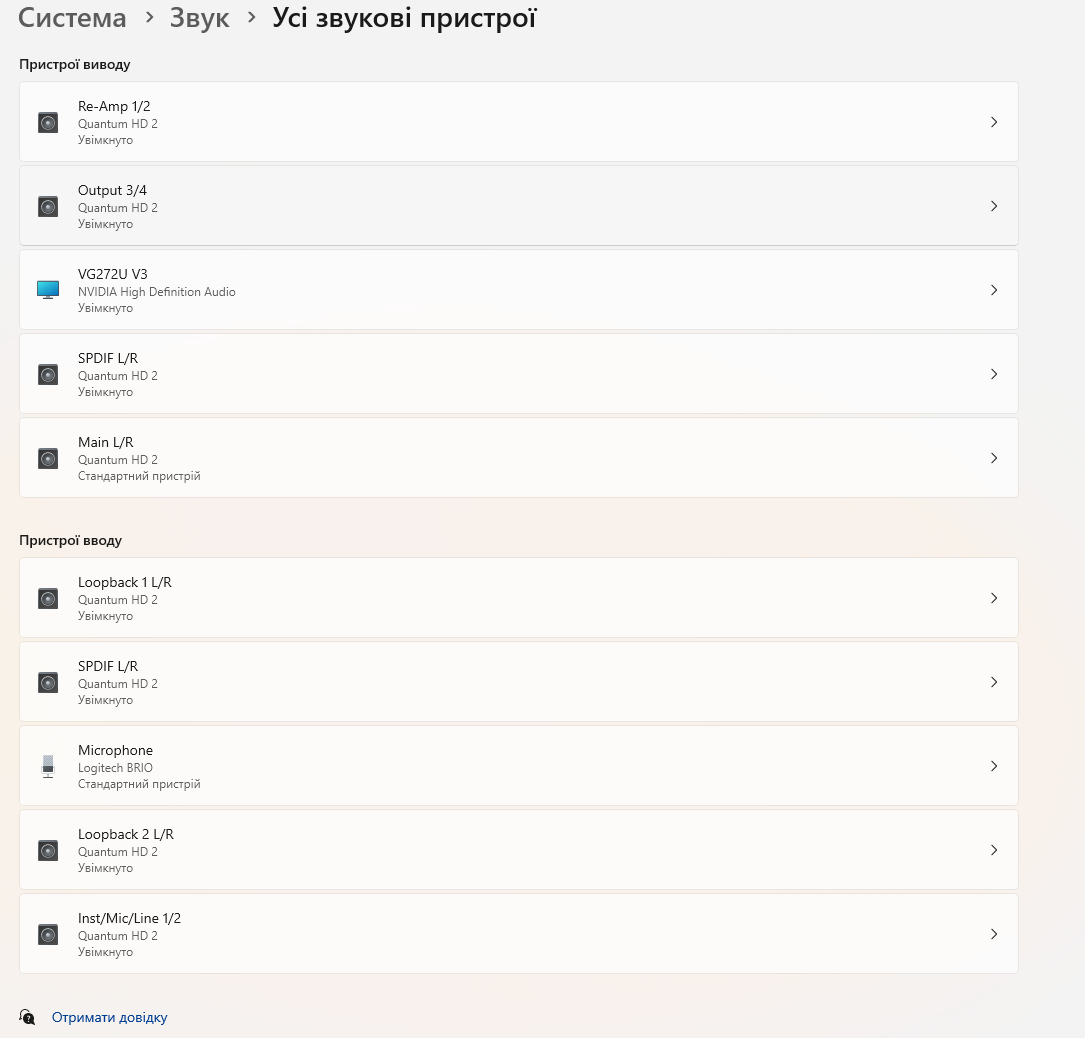Navigate to Звук breadcrumb
Screen dimensions: 1085x1038
pyautogui.click(x=199, y=18)
